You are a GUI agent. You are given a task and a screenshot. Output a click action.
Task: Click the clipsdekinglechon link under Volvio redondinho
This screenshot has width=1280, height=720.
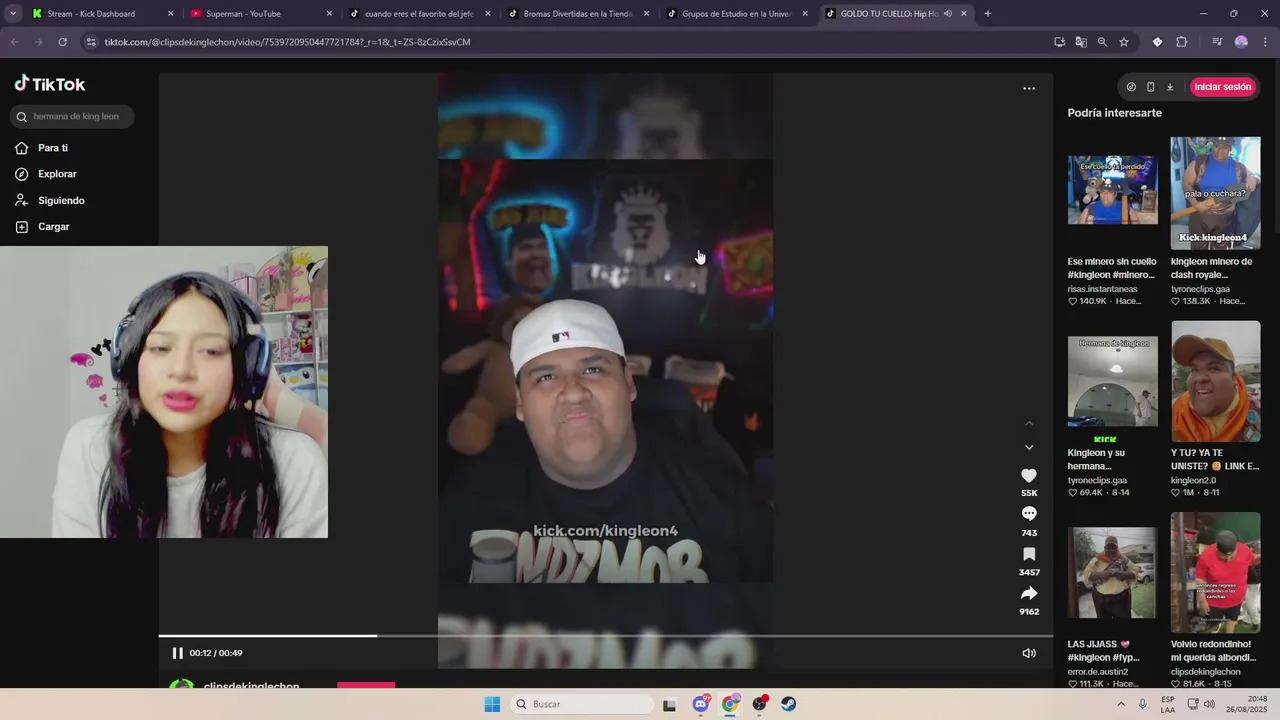(x=1205, y=671)
